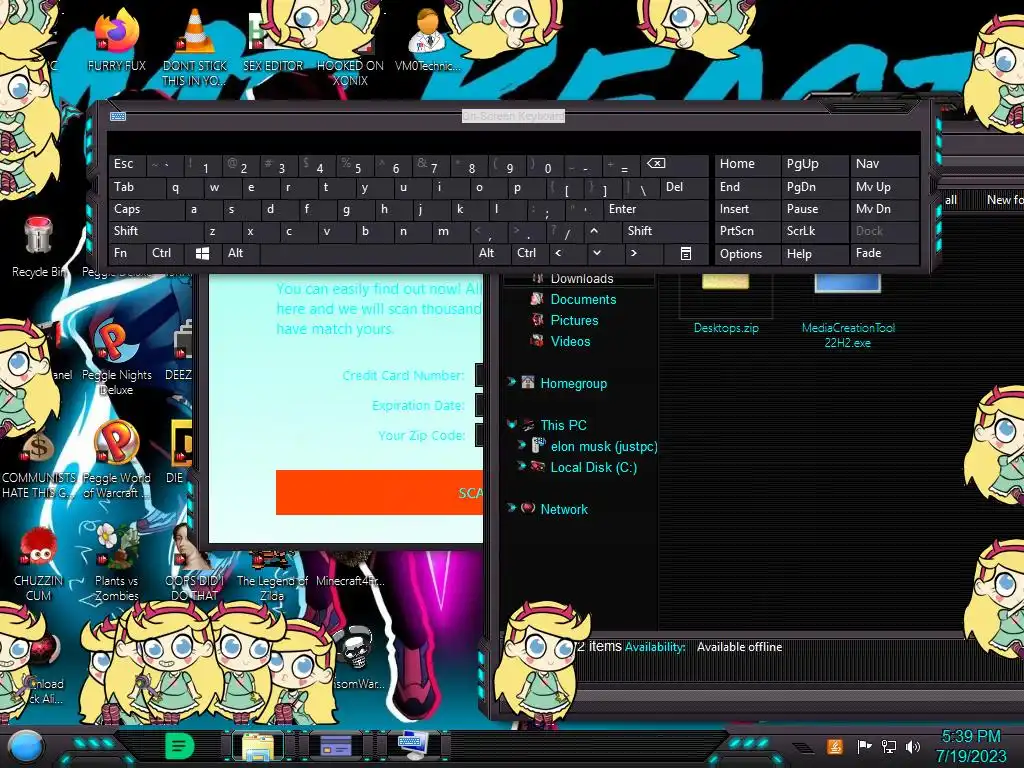Open the SEX EDITOR desktop icon
1024x768 pixels.
(272, 39)
